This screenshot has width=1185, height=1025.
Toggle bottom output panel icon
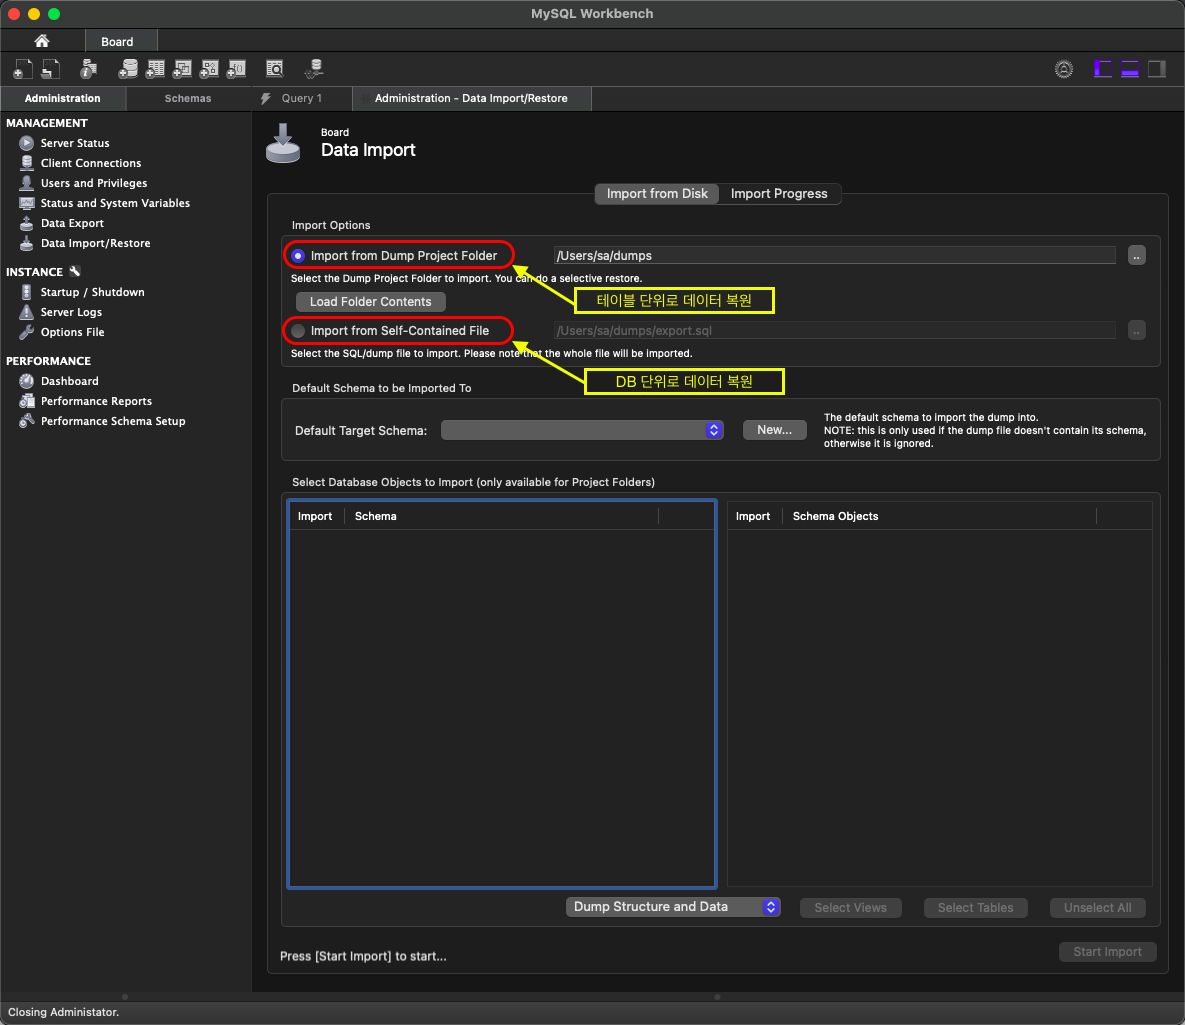[1130, 70]
